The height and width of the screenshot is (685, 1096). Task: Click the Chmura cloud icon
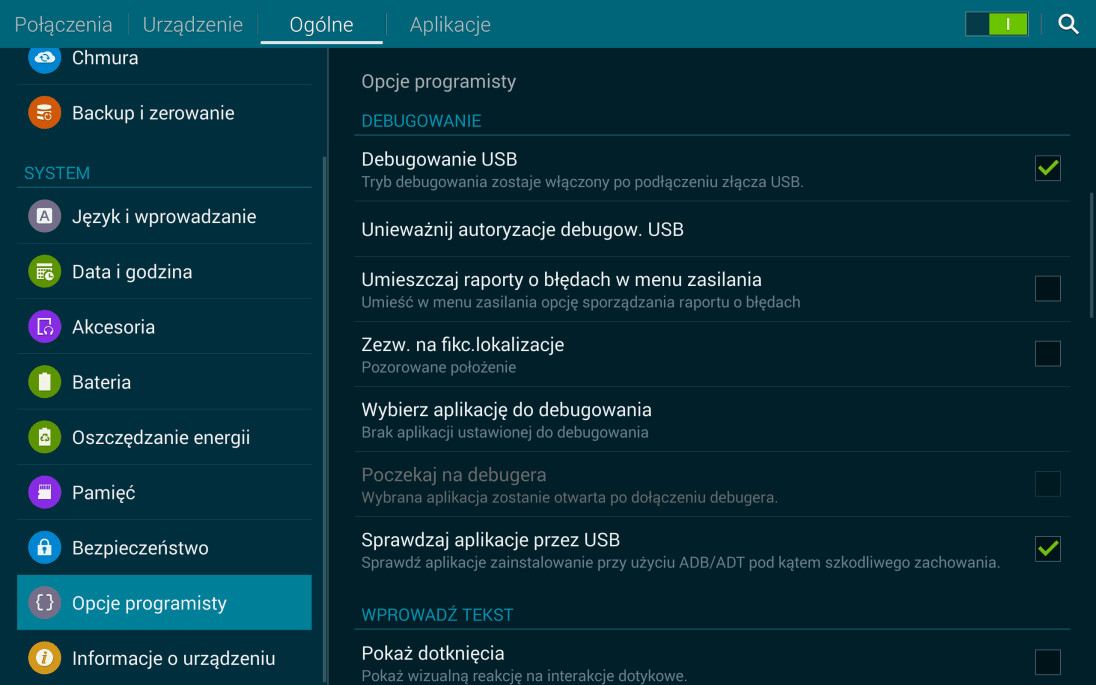45,57
